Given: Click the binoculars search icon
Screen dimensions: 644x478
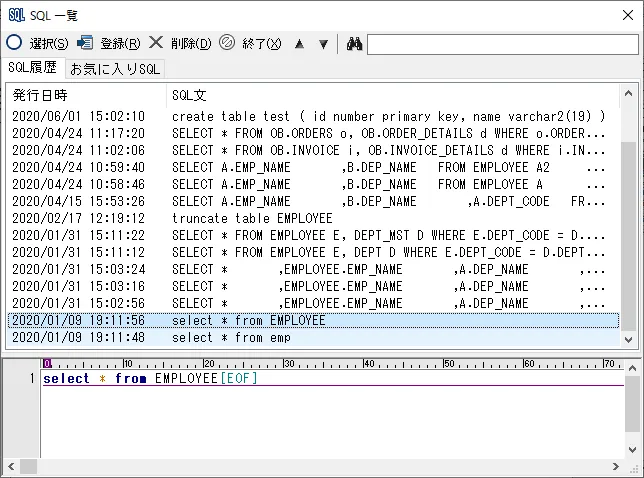Looking at the screenshot, I should point(354,43).
